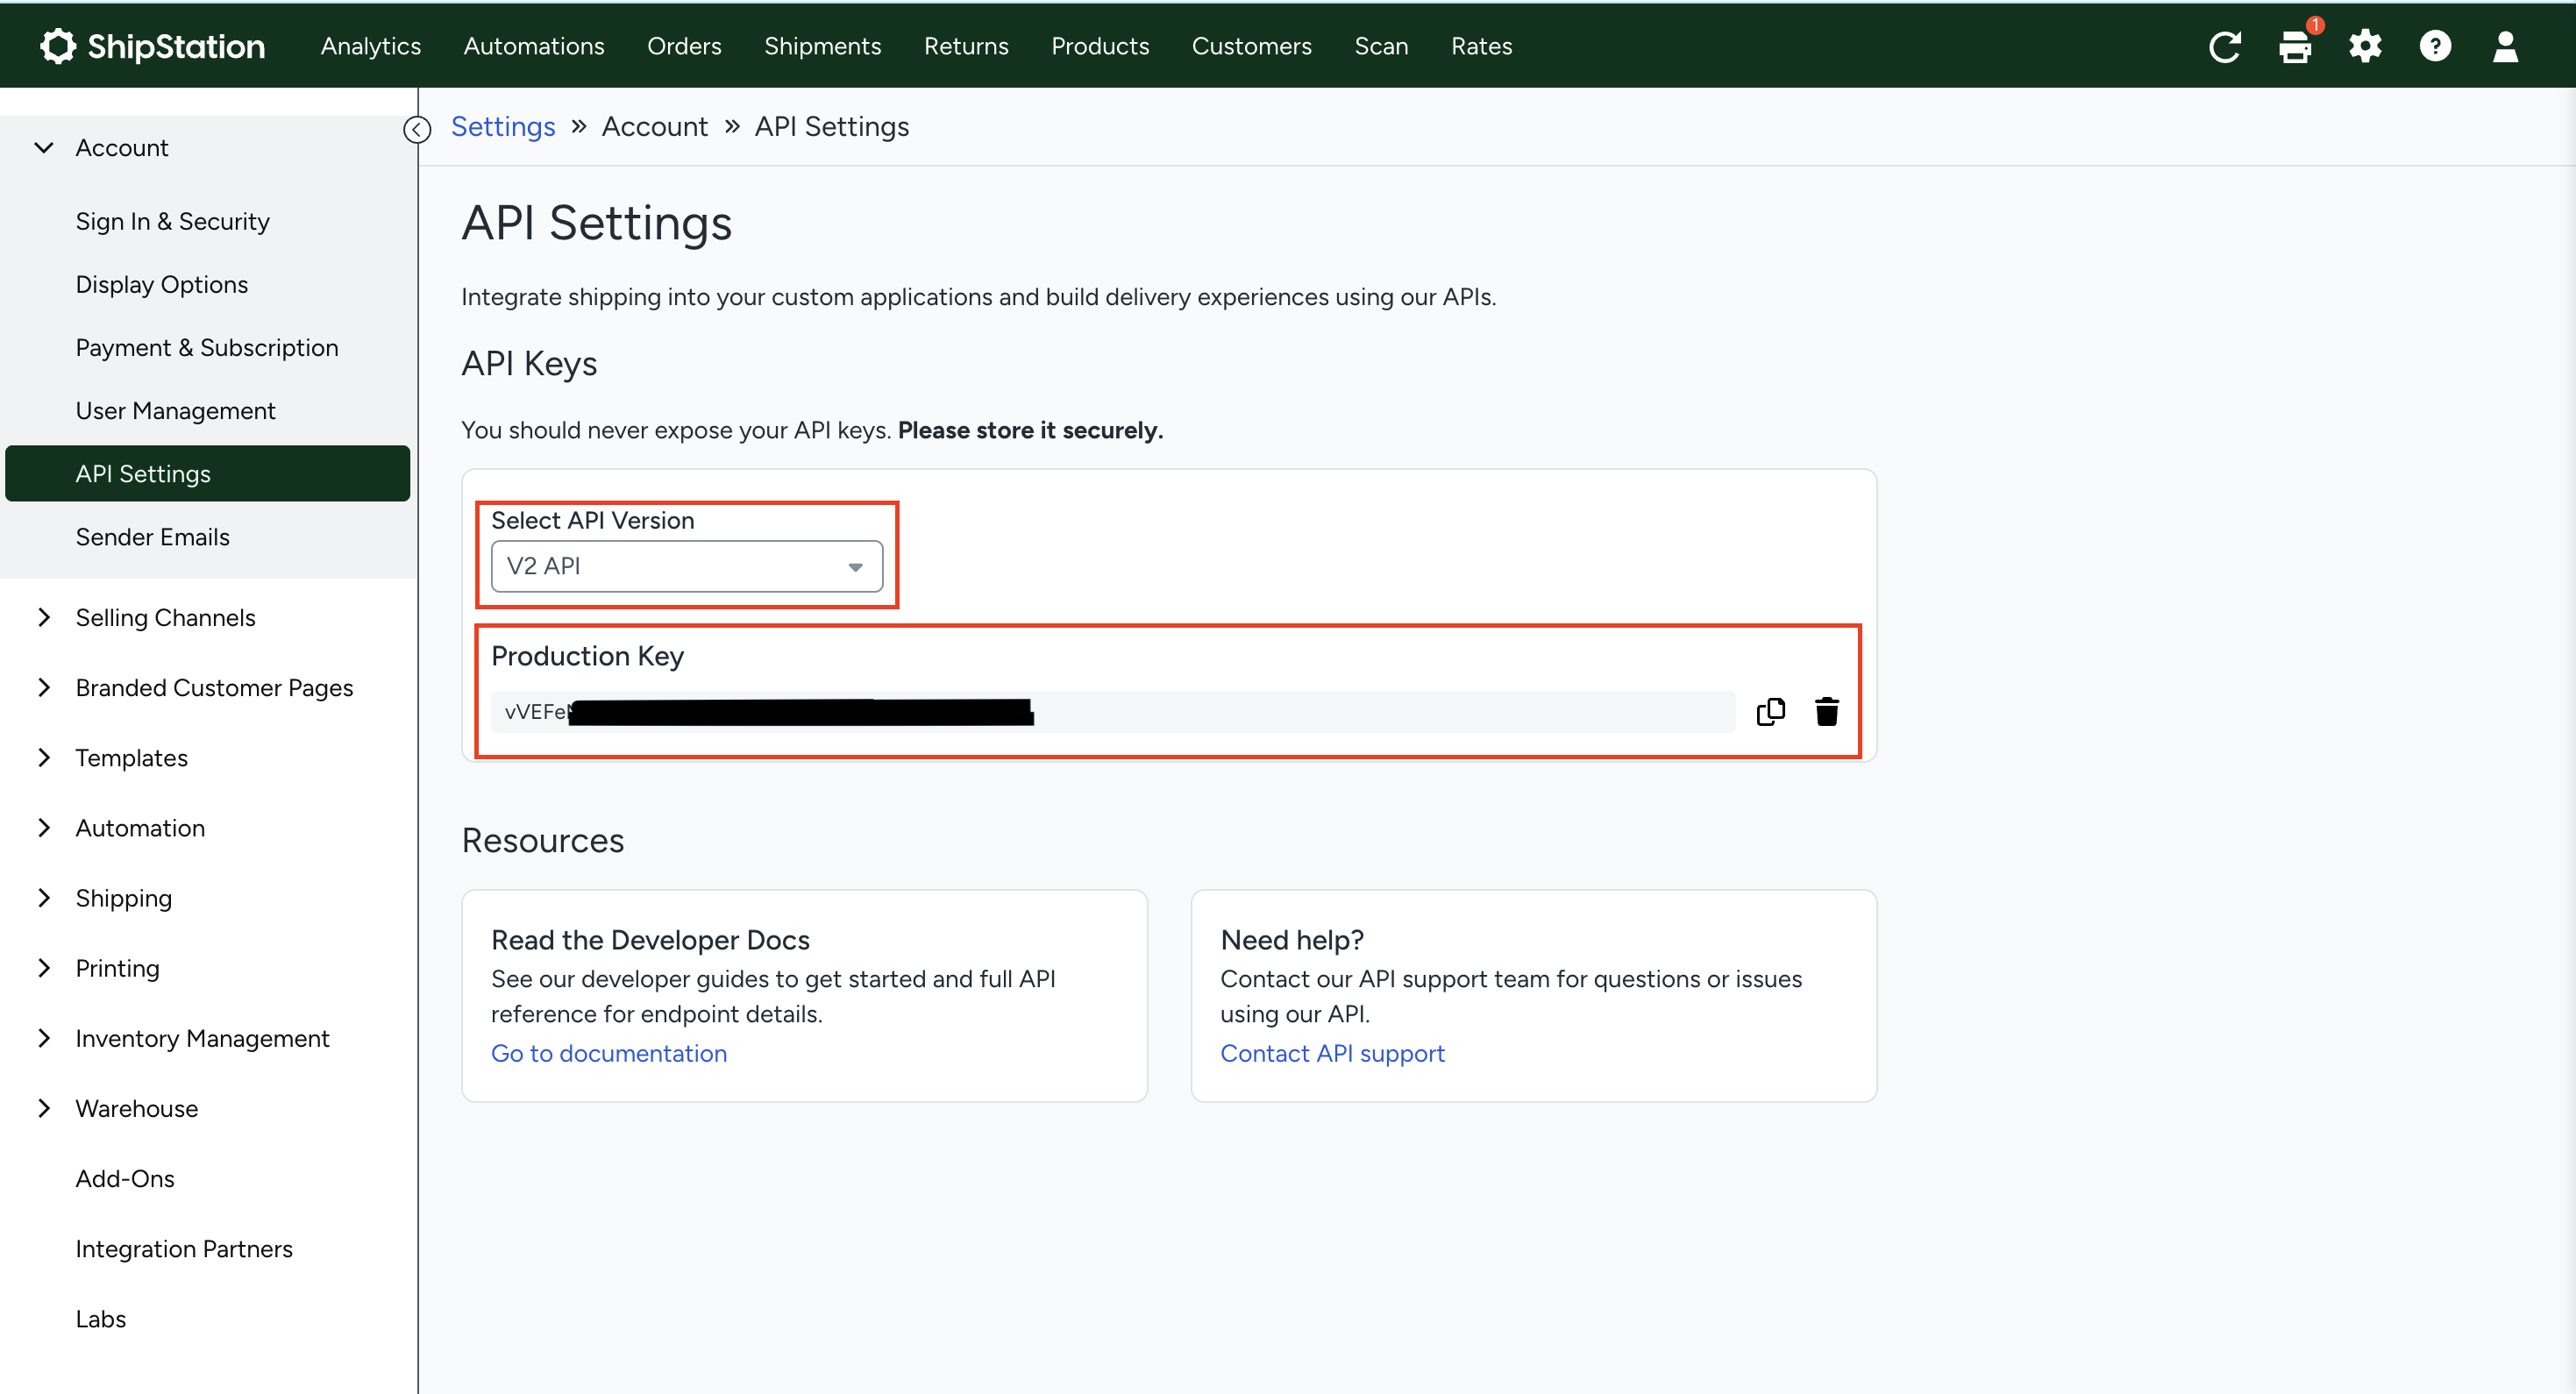Open the Customers tab
This screenshot has height=1394, width=2576.
(1251, 46)
